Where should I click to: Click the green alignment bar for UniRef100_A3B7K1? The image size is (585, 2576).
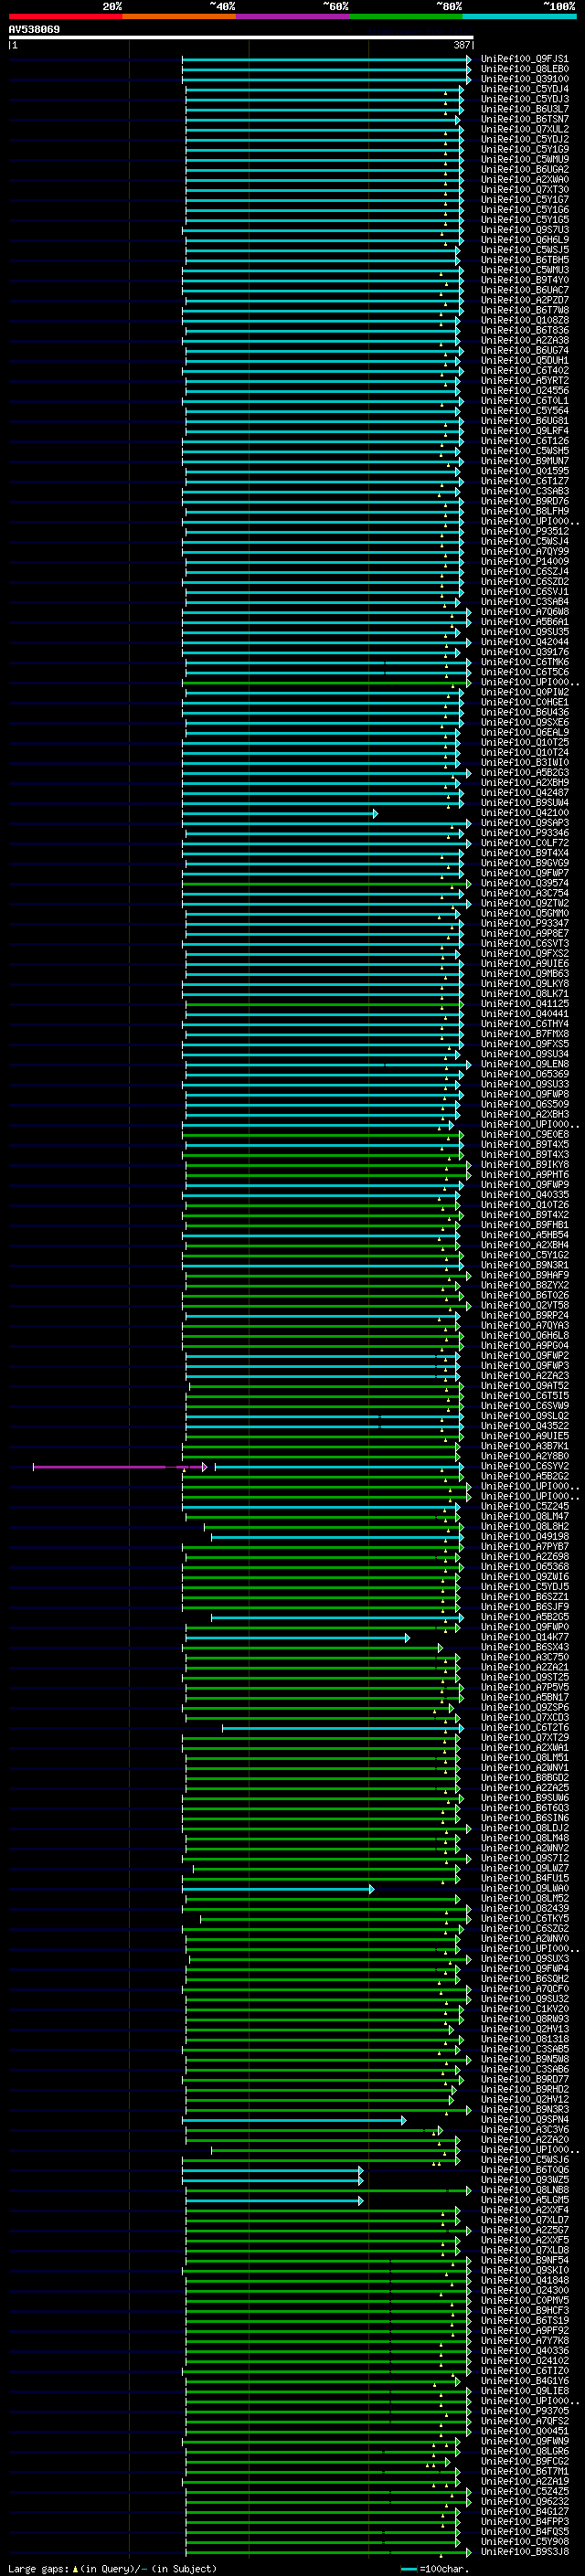tap(322, 1446)
